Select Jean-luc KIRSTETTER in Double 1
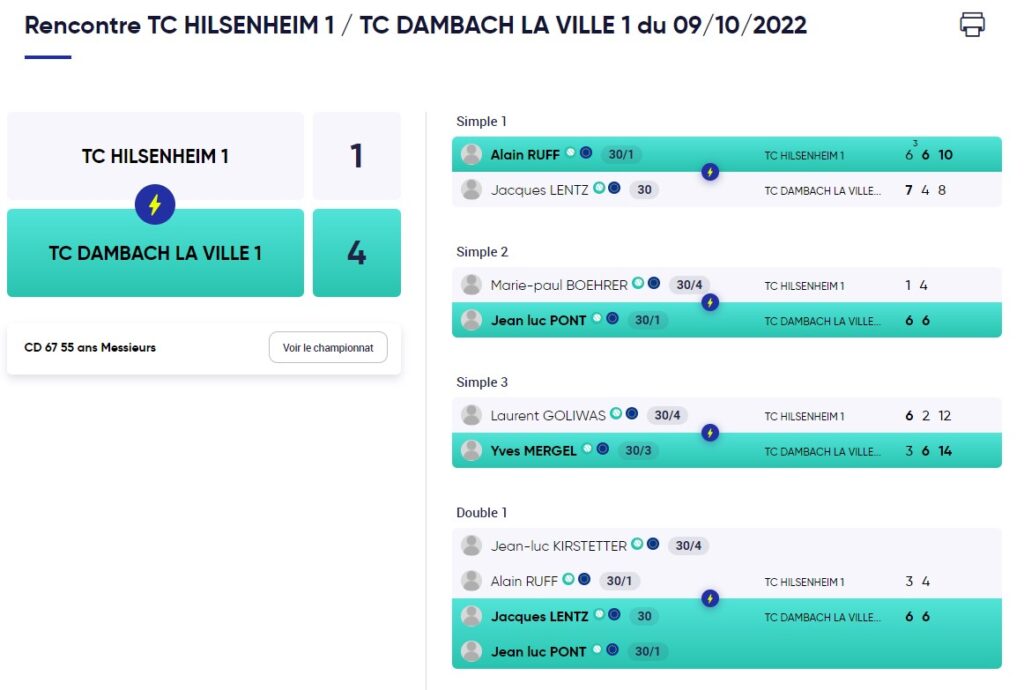1024x690 pixels. point(558,546)
